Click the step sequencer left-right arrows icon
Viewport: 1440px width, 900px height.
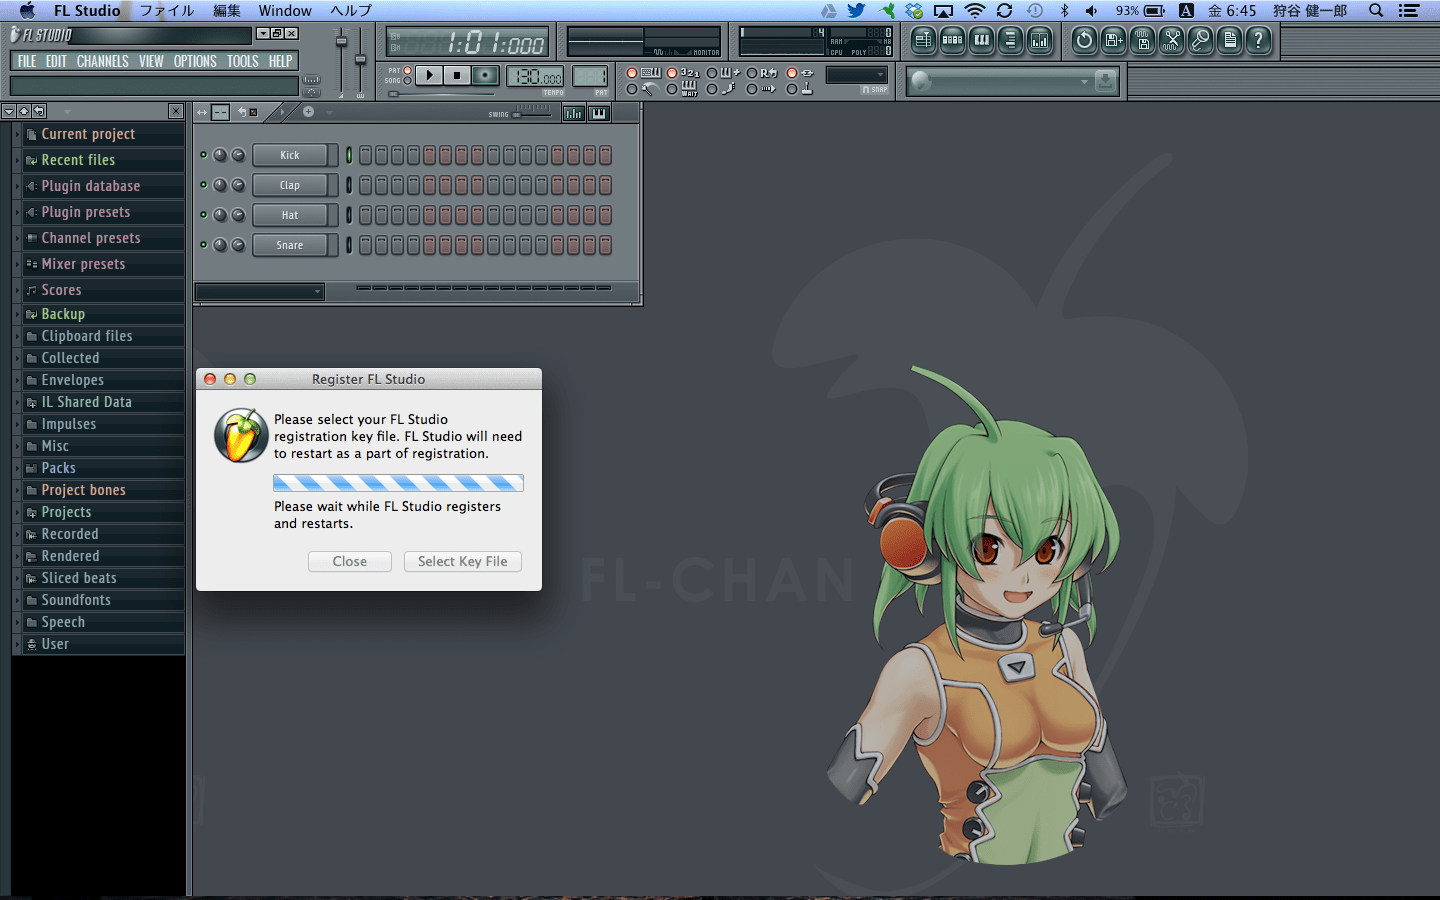coord(202,112)
